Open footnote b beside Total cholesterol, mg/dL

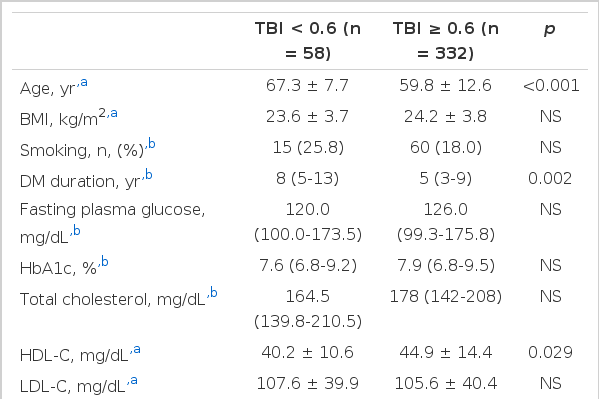(214, 293)
